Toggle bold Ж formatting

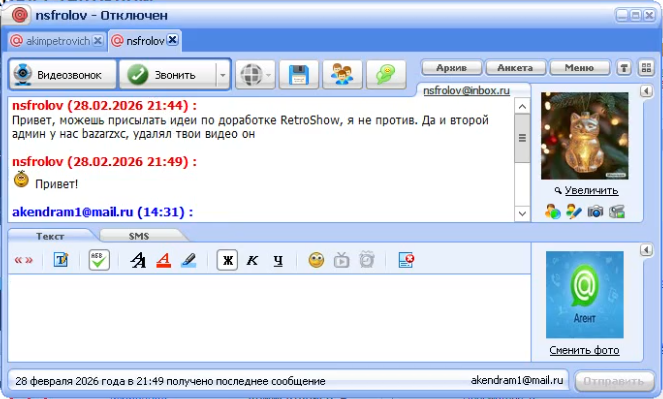227,260
